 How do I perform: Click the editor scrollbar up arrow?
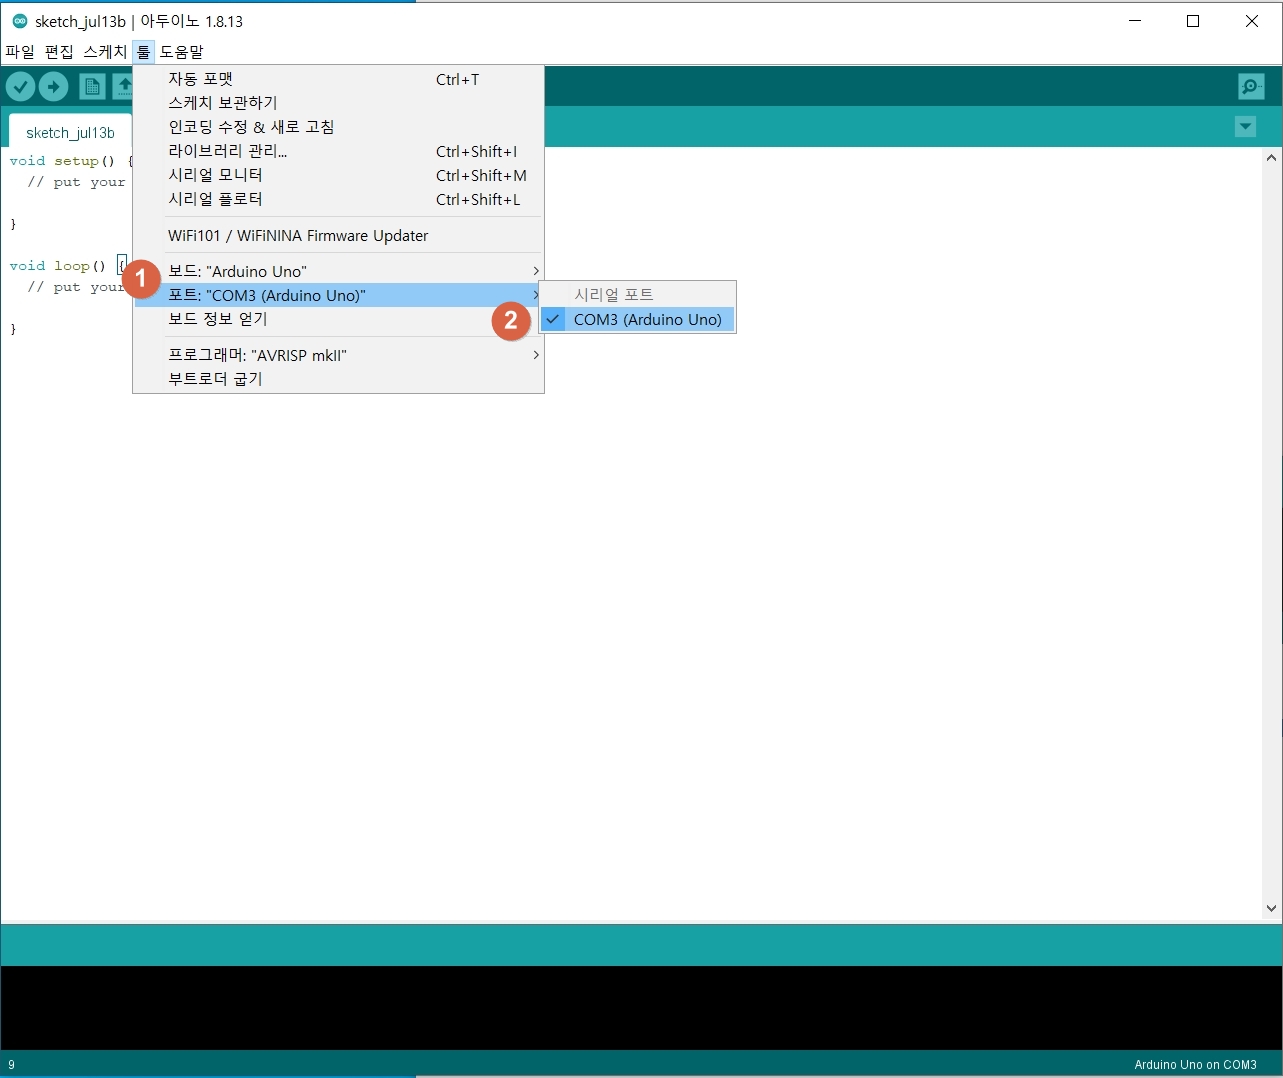pos(1271,158)
